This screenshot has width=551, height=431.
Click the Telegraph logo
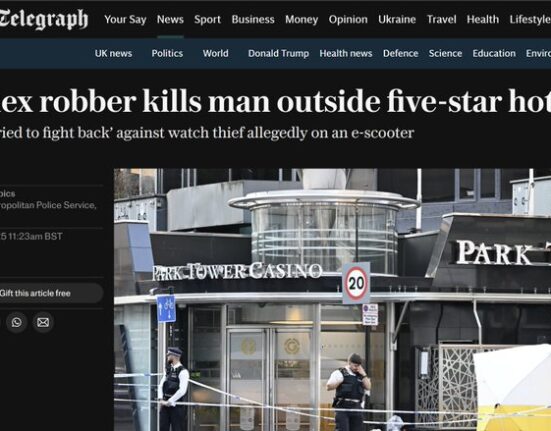[44, 19]
